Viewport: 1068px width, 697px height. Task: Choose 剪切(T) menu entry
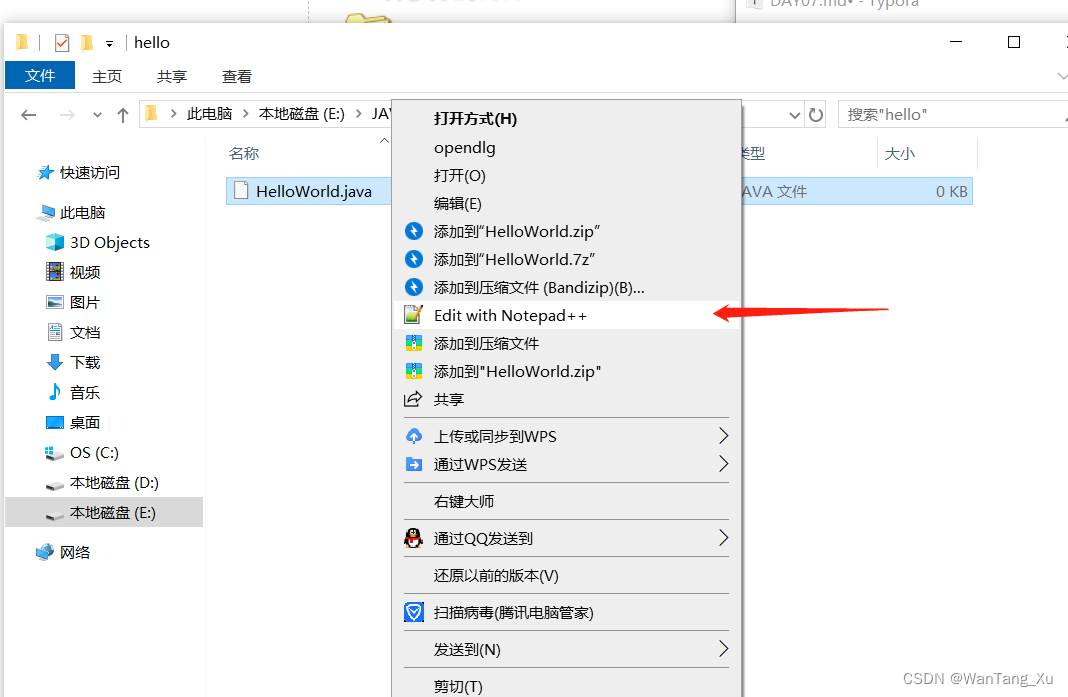point(566,685)
